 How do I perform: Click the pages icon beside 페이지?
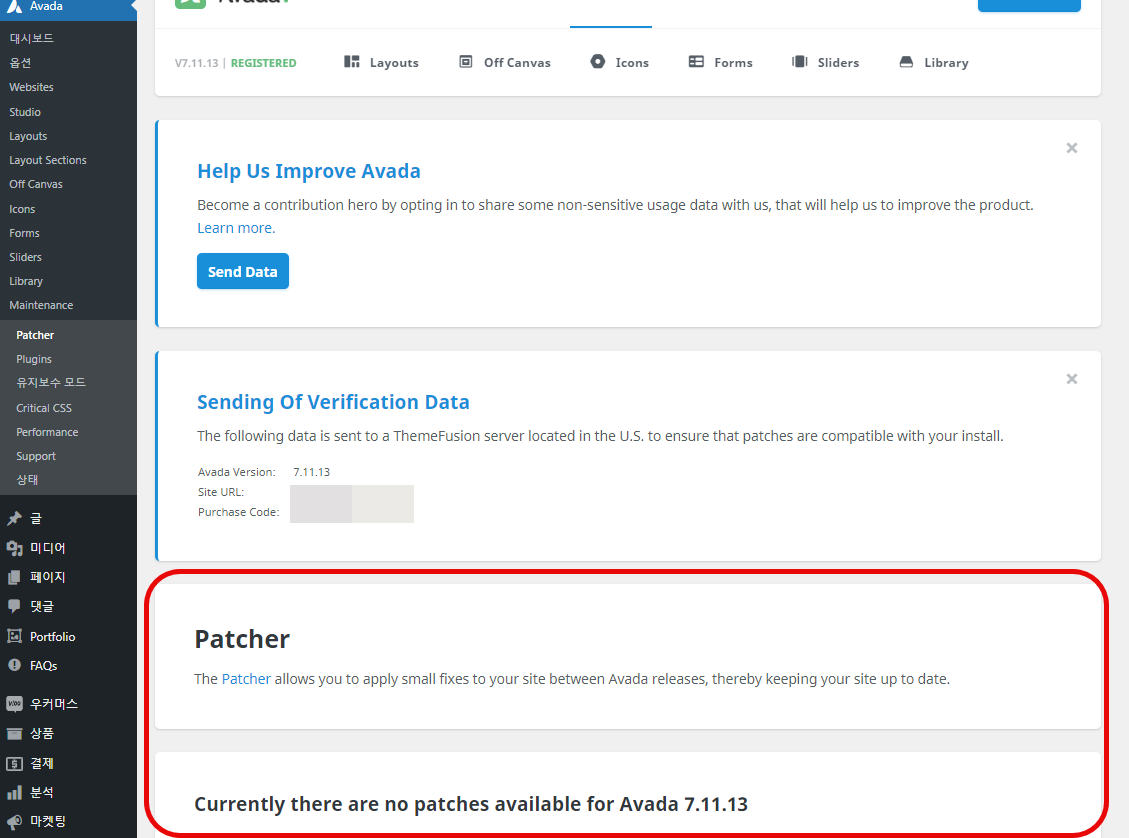(x=14, y=577)
